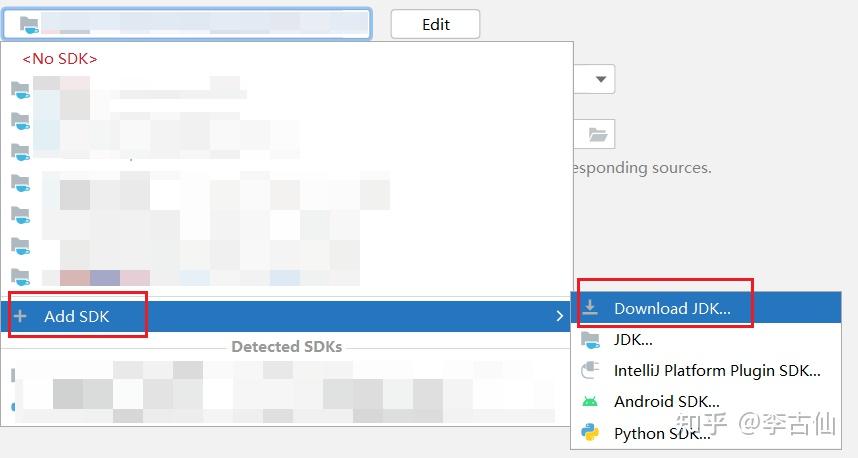
Task: Click the download arrow icon beside Download JDK
Action: 591,308
